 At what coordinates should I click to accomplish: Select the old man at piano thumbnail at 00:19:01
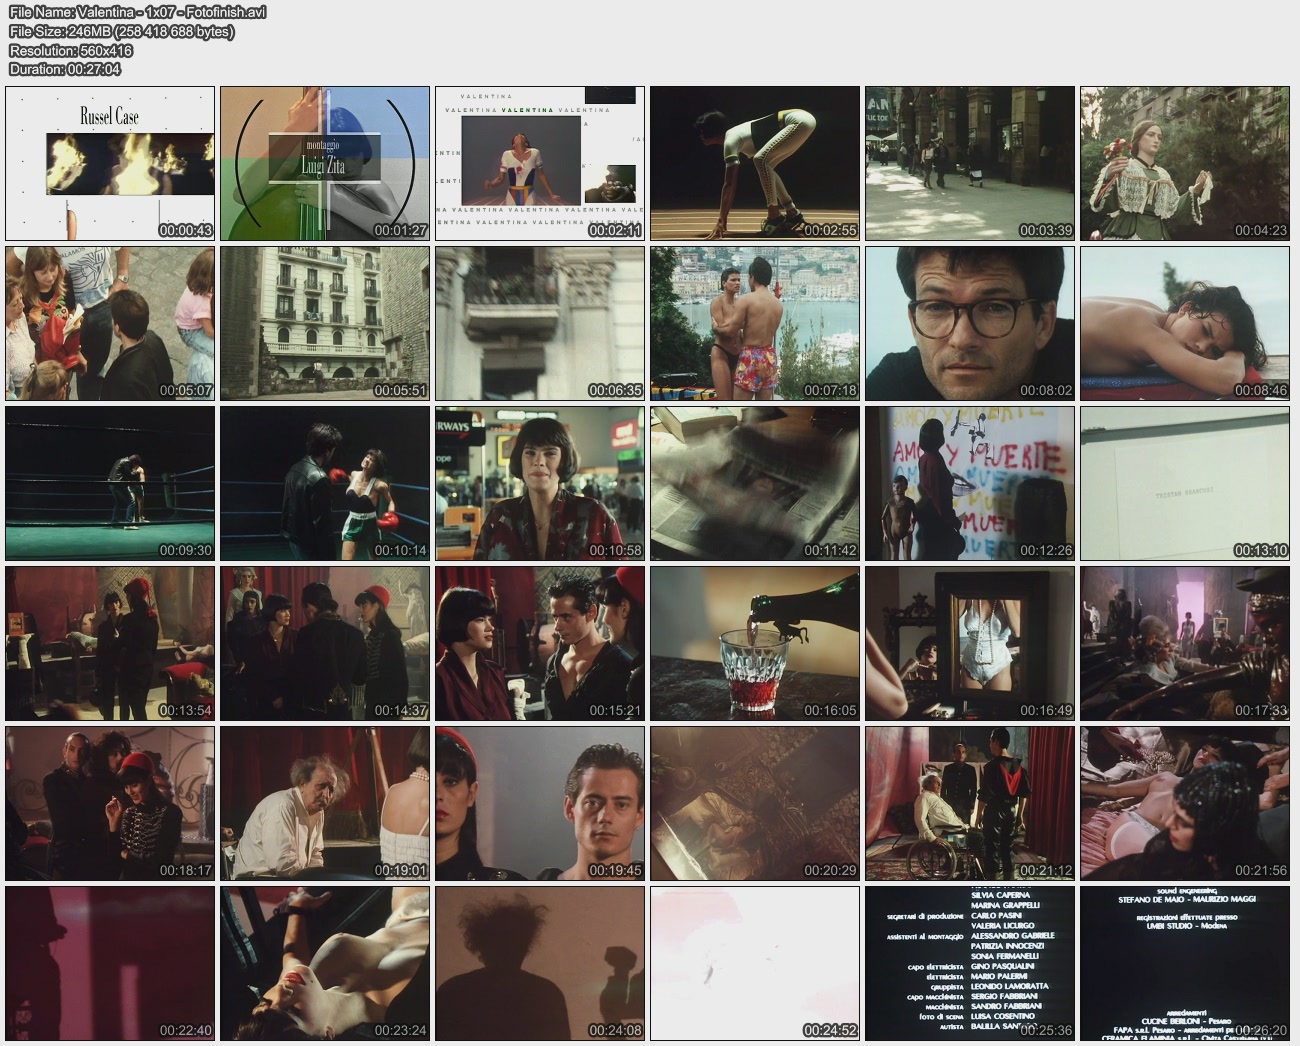coord(325,803)
